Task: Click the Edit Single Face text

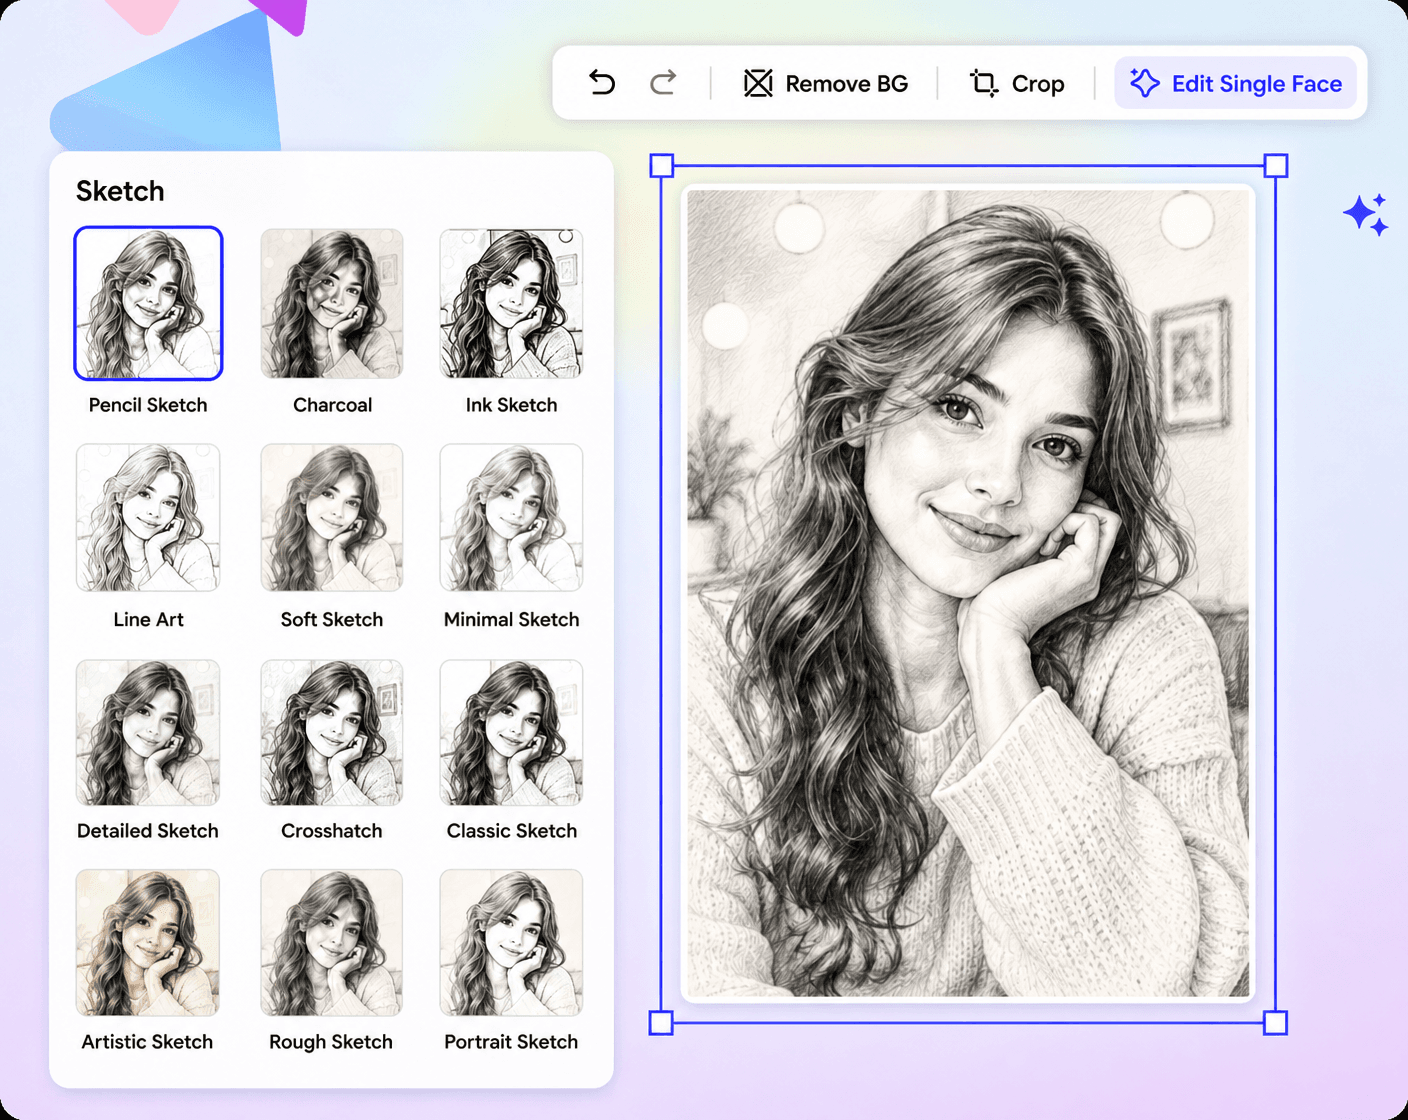Action: [x=1257, y=84]
